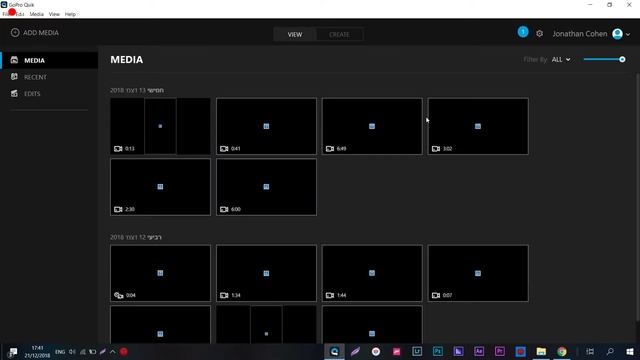Click the video camera icon beside 6:49
Viewport: 640px width, 360px height.
coord(330,149)
